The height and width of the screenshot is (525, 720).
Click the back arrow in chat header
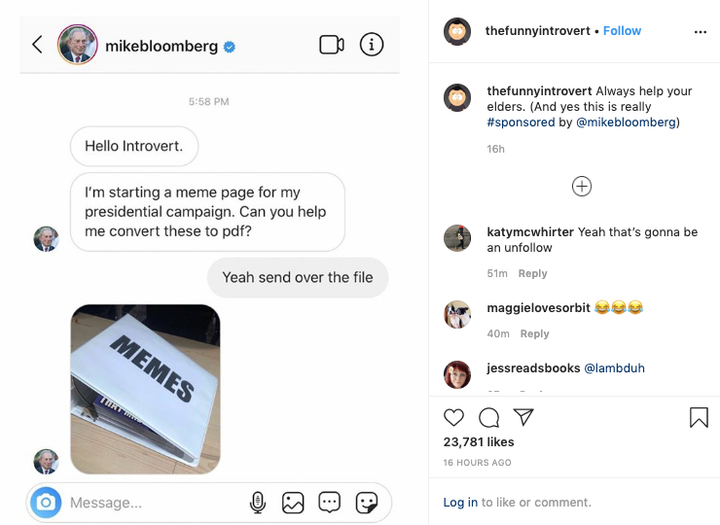(37, 44)
